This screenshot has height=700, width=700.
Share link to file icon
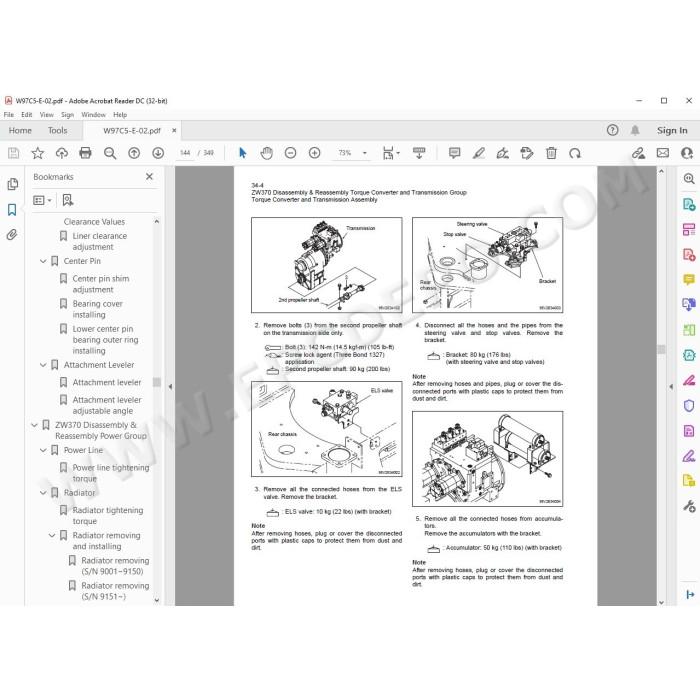tap(638, 153)
